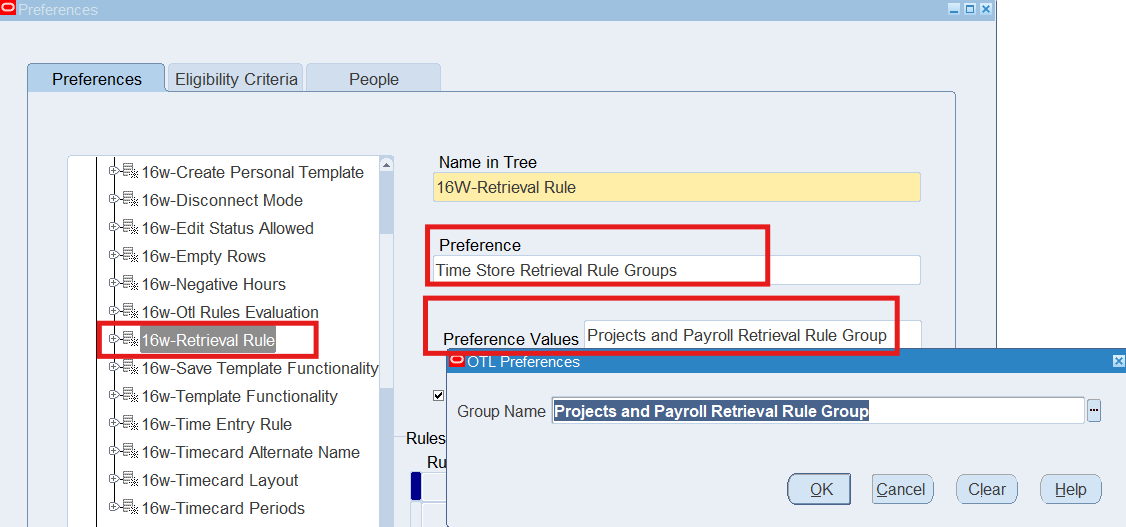Switch to the Eligibility Criteria tab

236,79
